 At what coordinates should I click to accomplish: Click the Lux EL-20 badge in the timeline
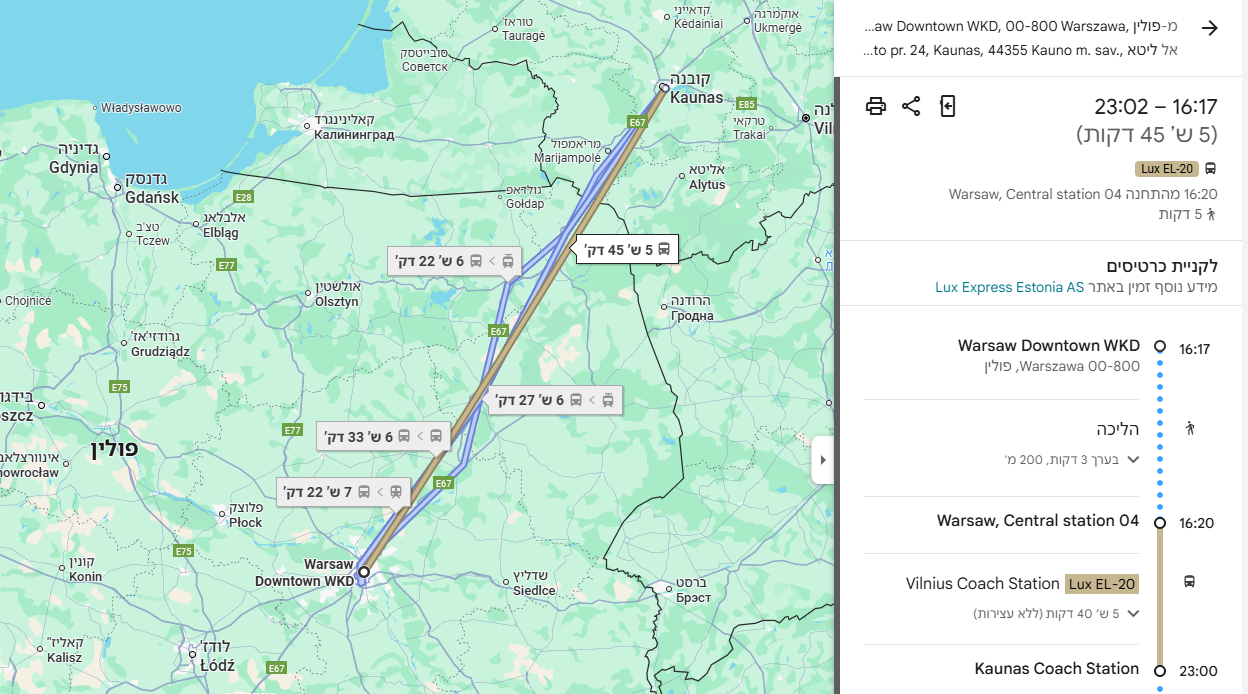[1102, 584]
